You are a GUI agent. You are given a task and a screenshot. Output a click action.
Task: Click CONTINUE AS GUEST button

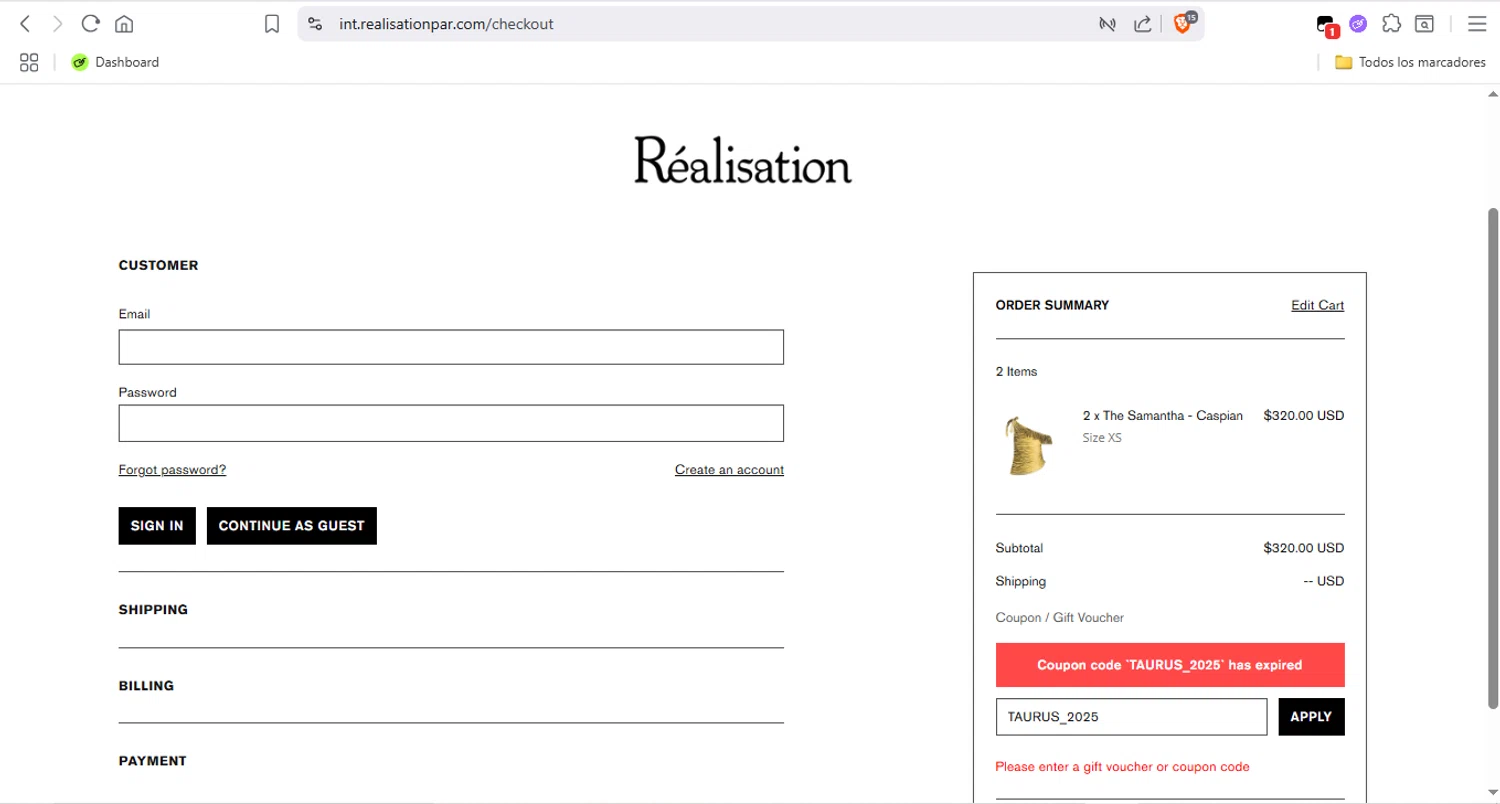[x=292, y=526]
